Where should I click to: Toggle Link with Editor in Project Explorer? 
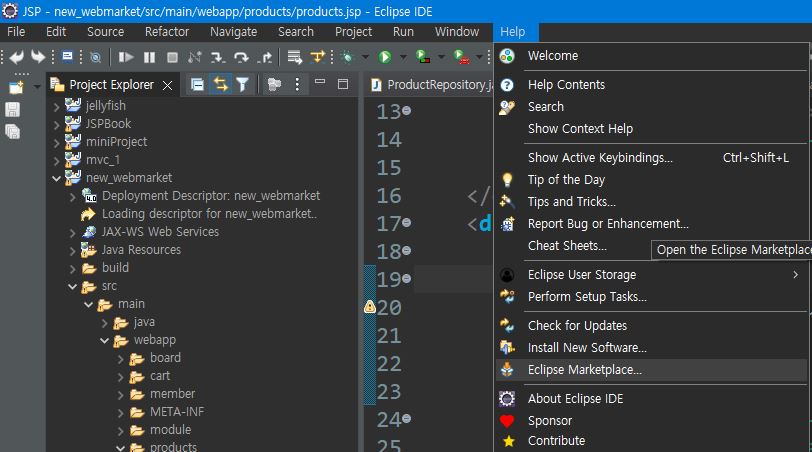click(220, 84)
